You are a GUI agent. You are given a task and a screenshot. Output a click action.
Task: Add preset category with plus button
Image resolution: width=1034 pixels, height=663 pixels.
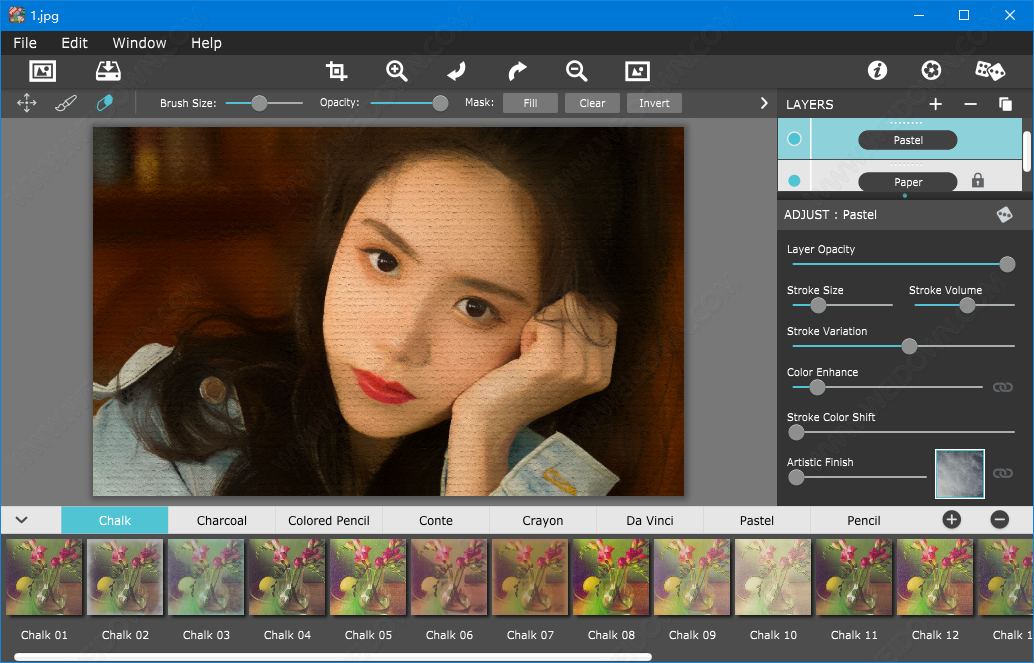tap(951, 520)
